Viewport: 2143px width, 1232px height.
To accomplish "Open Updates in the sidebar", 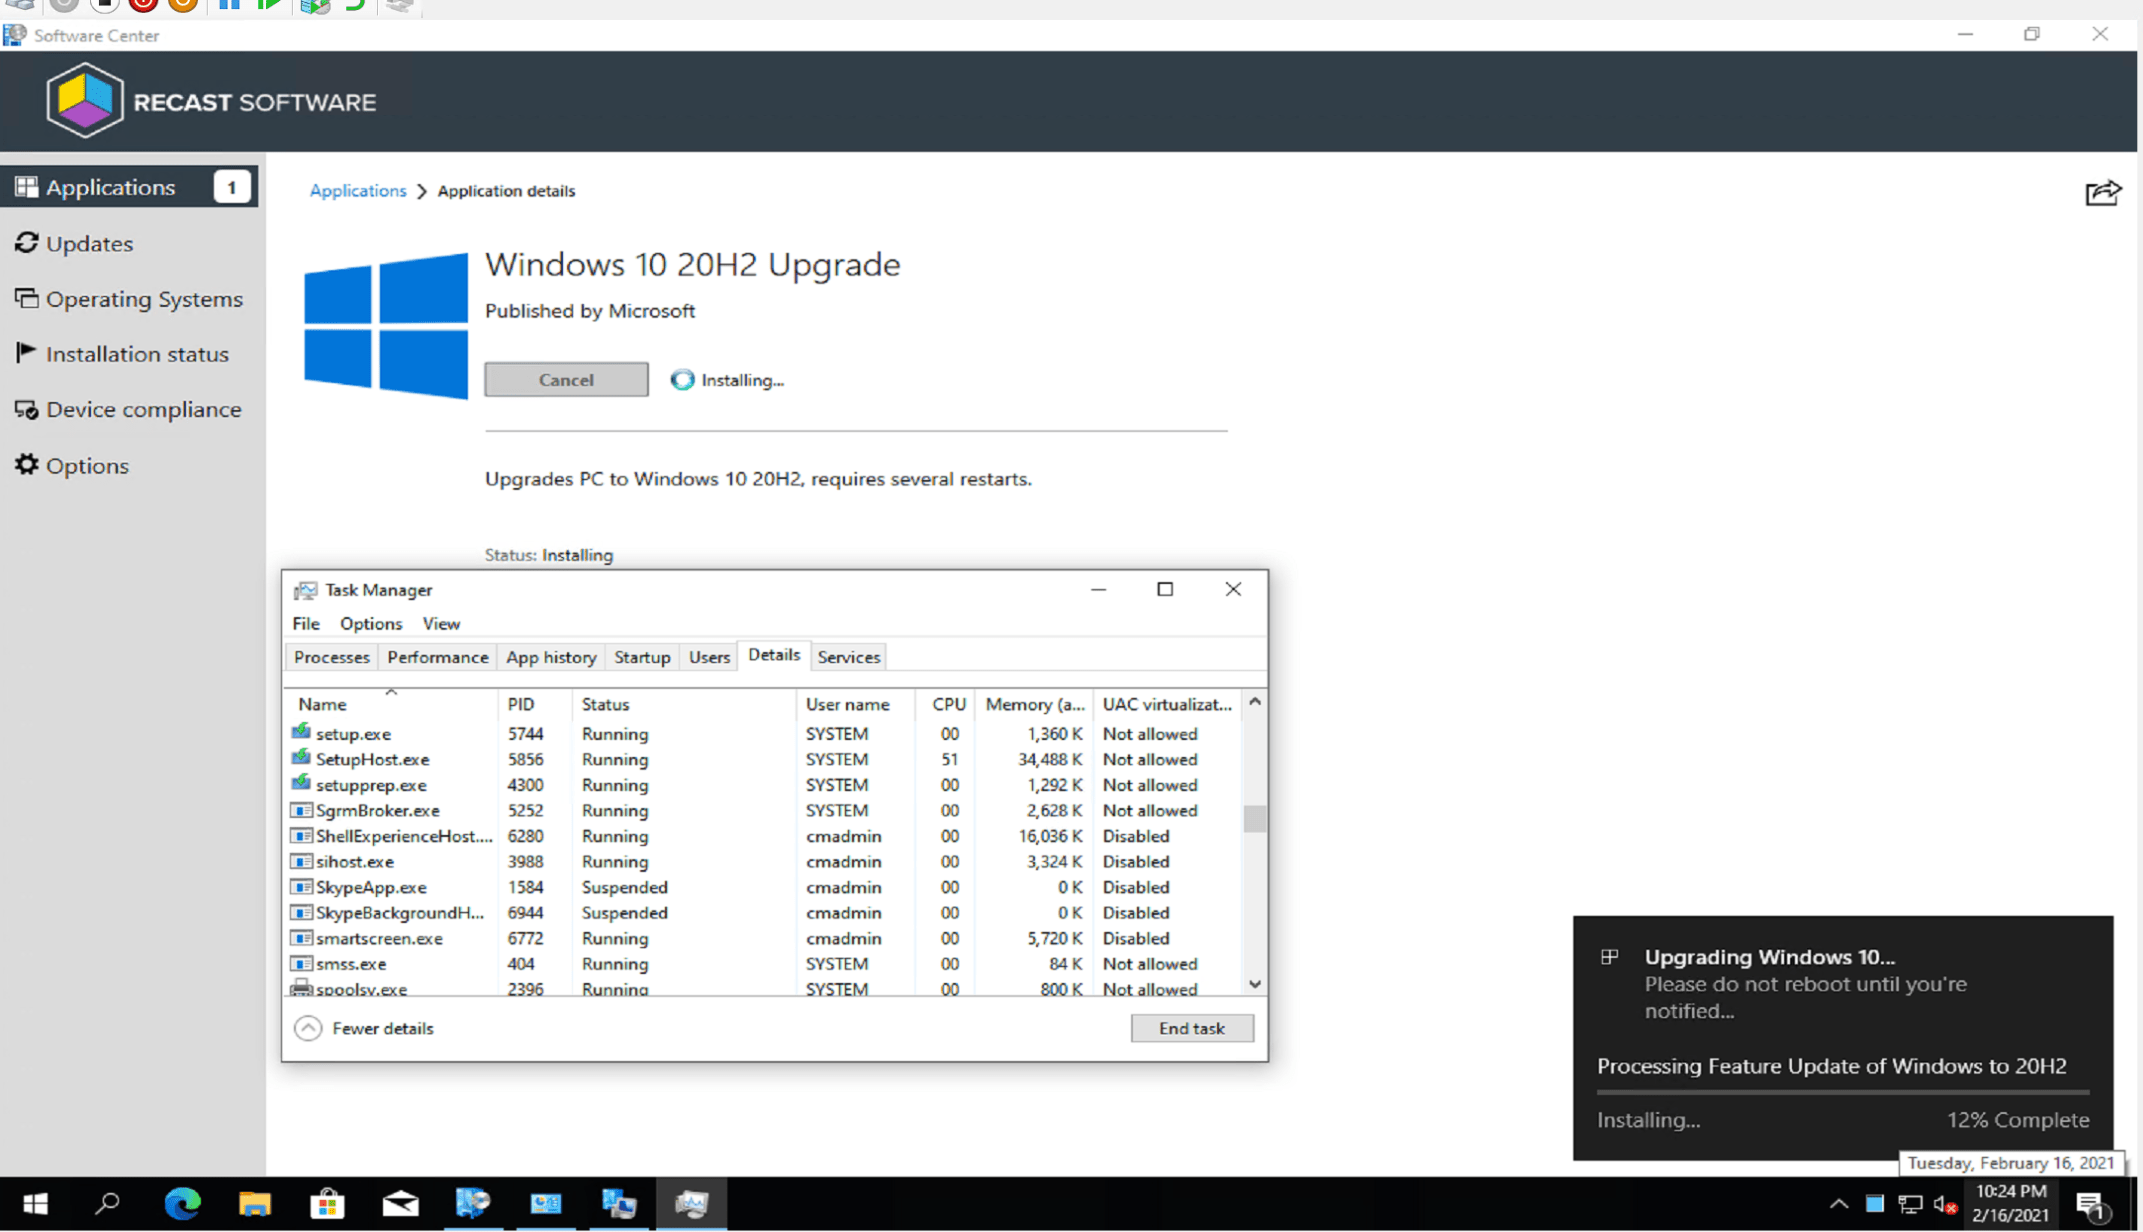I will click(x=88, y=243).
